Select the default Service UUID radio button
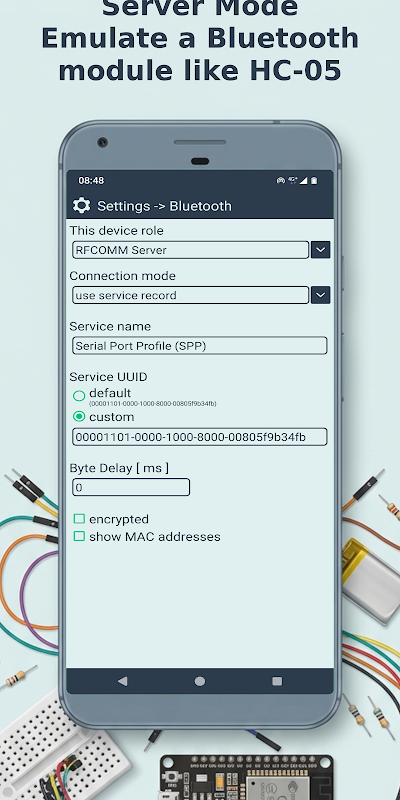Screen dimensions: 400x800 pos(79,395)
